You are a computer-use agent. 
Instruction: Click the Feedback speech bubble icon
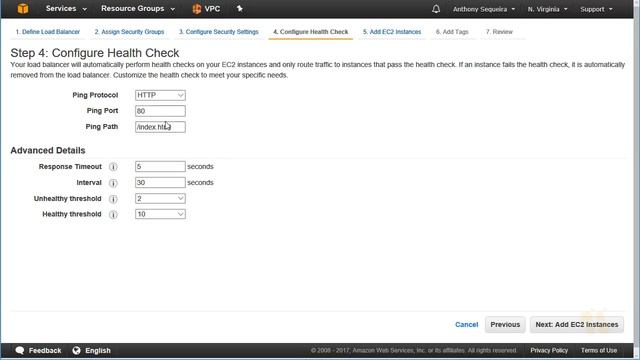point(20,351)
